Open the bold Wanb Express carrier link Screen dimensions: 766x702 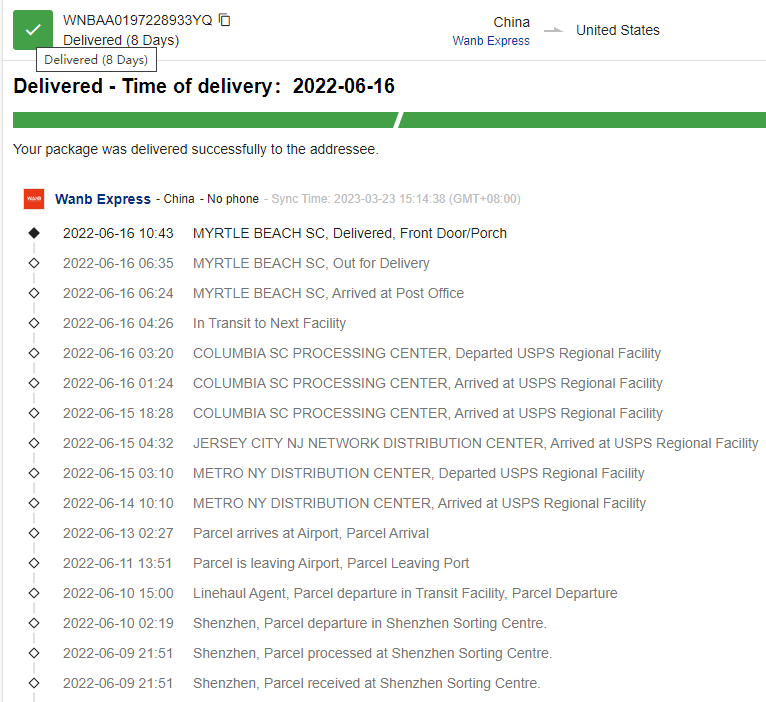(x=103, y=199)
